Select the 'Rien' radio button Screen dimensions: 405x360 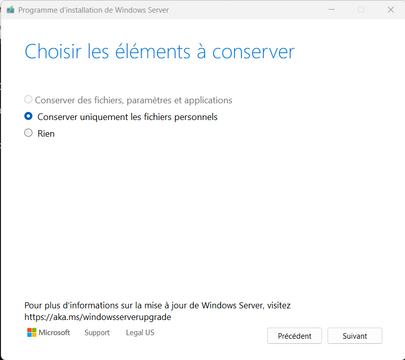coord(28,133)
